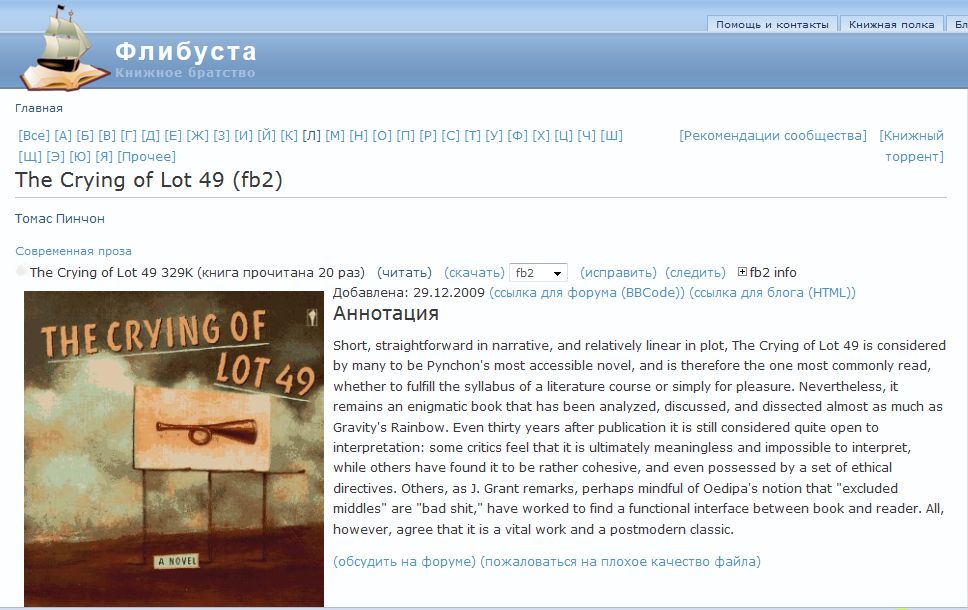
Task: Open the Помощь и контакты tab
Action: point(772,25)
